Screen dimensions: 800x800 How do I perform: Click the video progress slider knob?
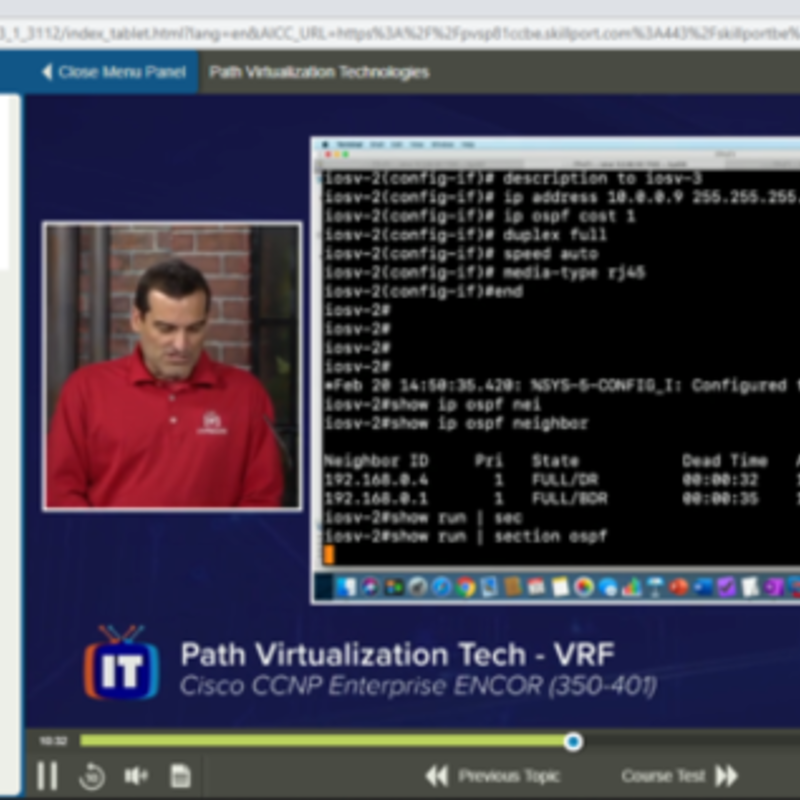click(573, 741)
